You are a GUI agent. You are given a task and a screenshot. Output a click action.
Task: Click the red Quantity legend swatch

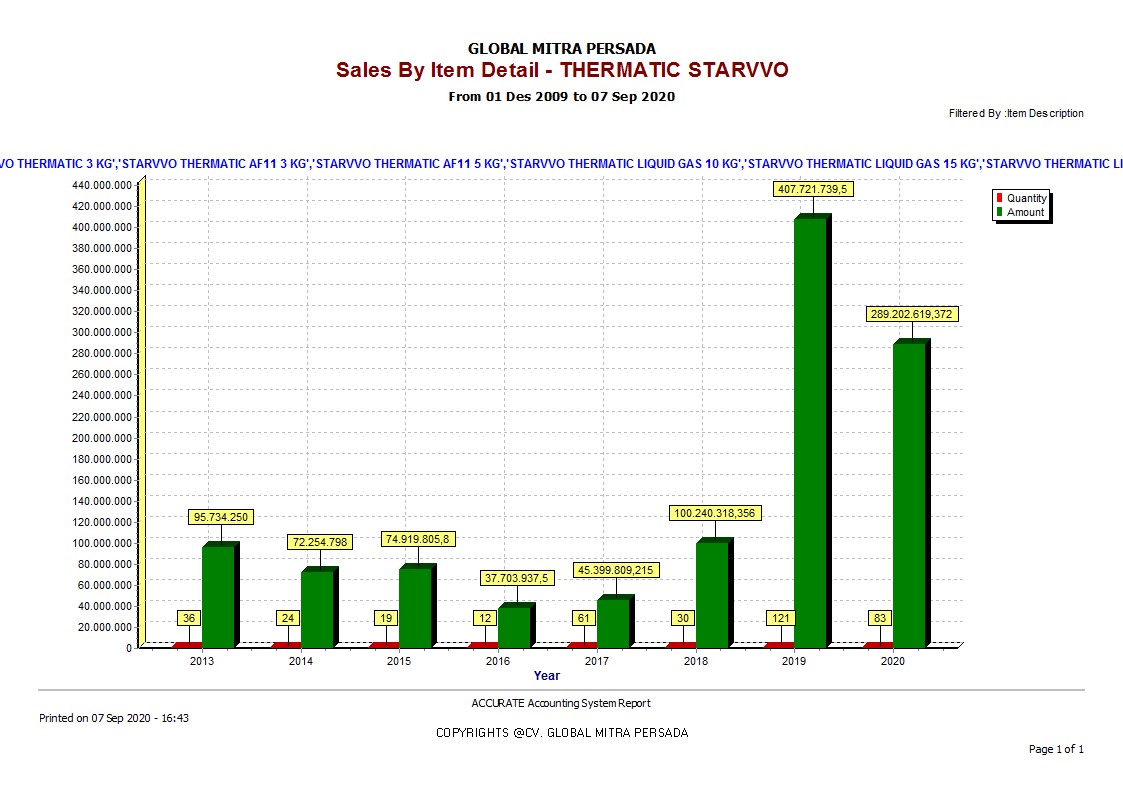pyautogui.click(x=998, y=198)
